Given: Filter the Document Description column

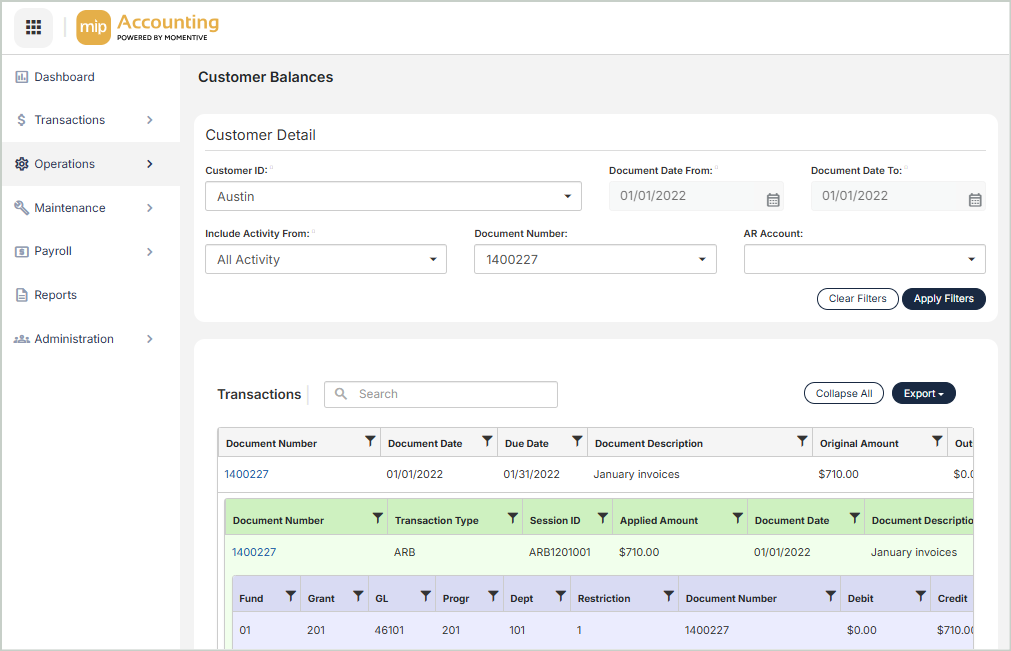Looking at the screenshot, I should [802, 442].
